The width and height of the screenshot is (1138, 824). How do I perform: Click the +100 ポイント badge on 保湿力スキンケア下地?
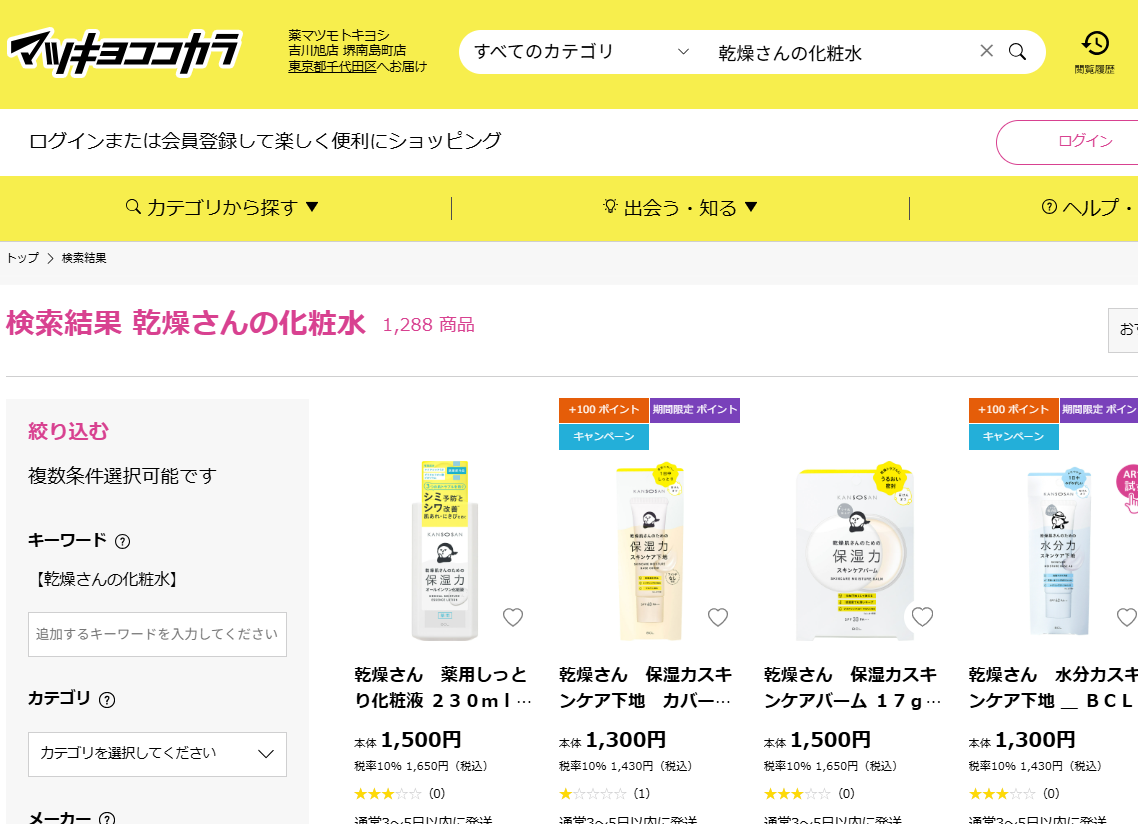click(604, 410)
